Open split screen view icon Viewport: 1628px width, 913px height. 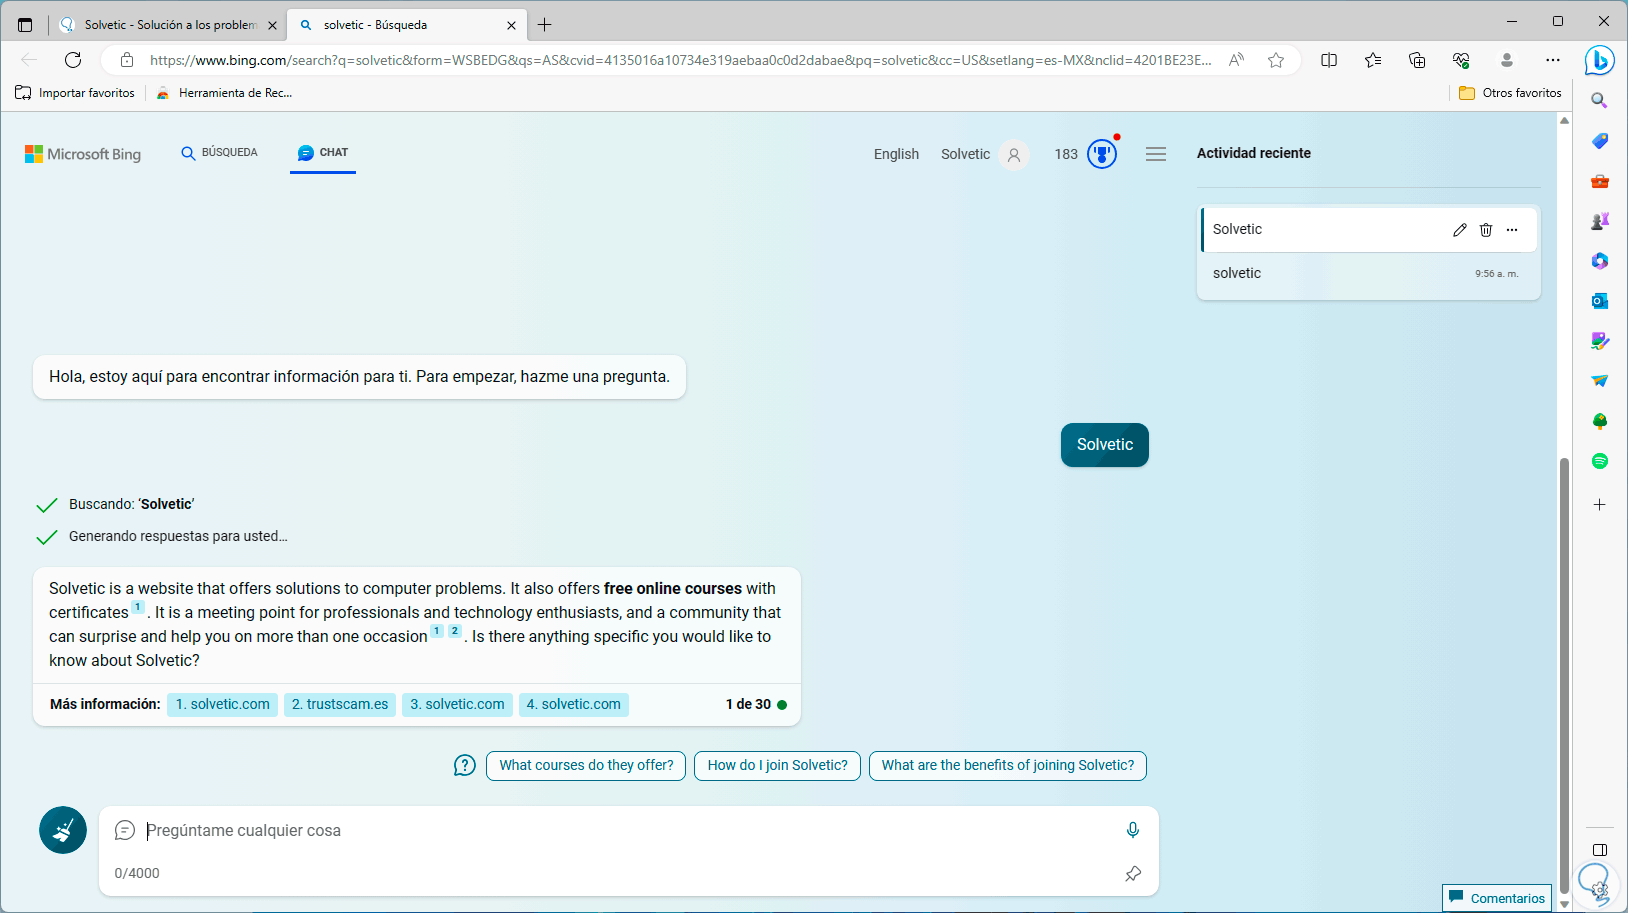coord(1329,60)
